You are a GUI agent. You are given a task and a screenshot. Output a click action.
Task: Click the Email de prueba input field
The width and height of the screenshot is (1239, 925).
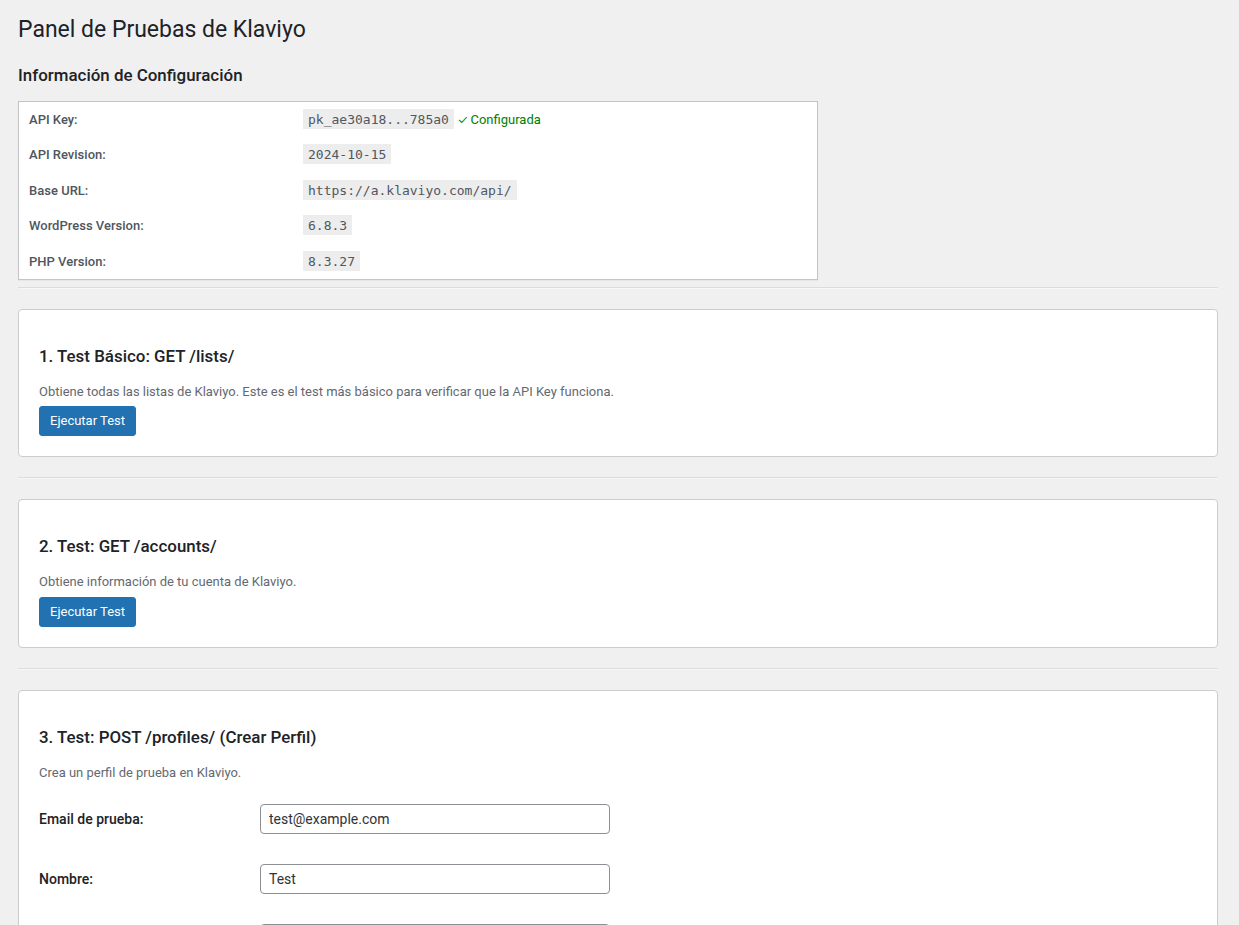[x=434, y=818]
